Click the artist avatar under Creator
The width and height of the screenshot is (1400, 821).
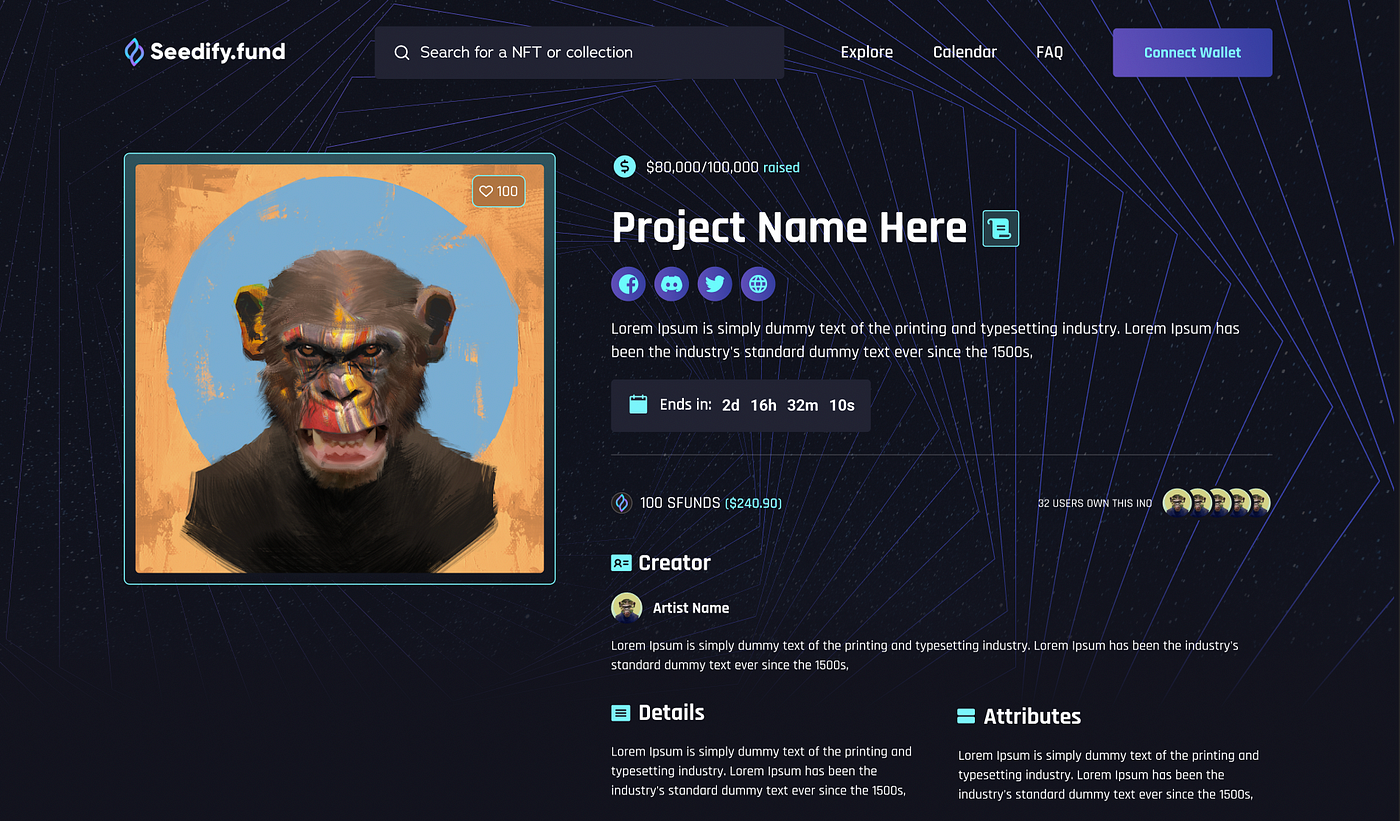click(x=627, y=608)
